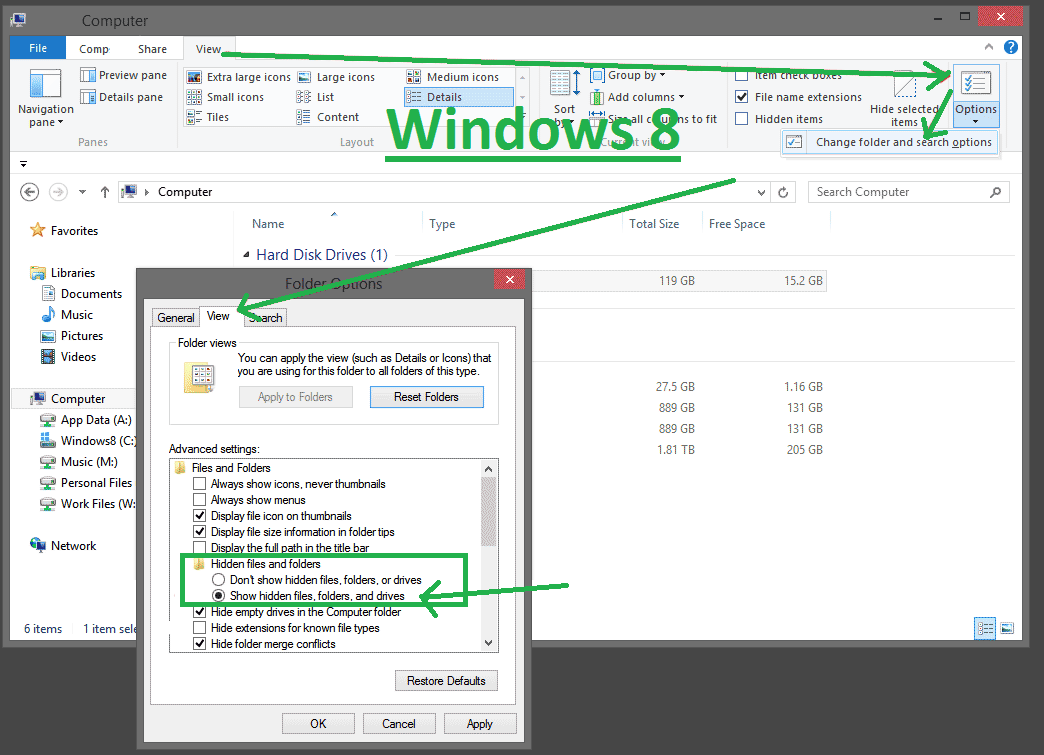
Task: Select Show hidden files, folders, and drives
Action: pos(218,596)
